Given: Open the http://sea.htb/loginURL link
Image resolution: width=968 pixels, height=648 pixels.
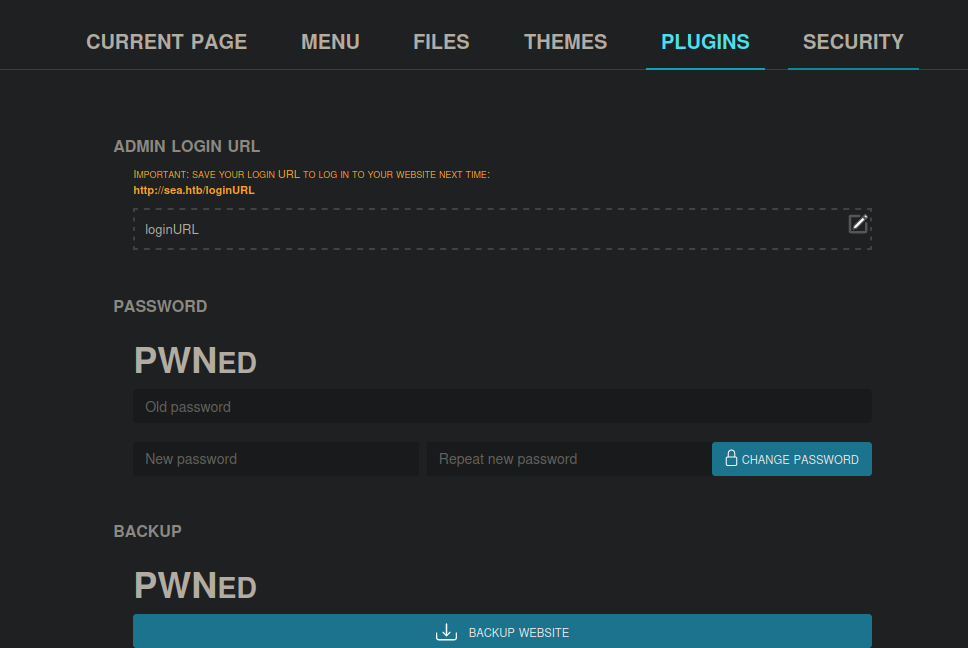Looking at the screenshot, I should coord(194,189).
